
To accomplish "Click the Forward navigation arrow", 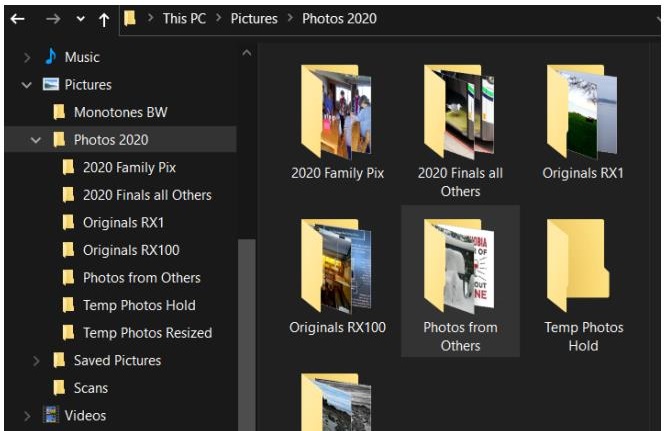I will (53, 19).
